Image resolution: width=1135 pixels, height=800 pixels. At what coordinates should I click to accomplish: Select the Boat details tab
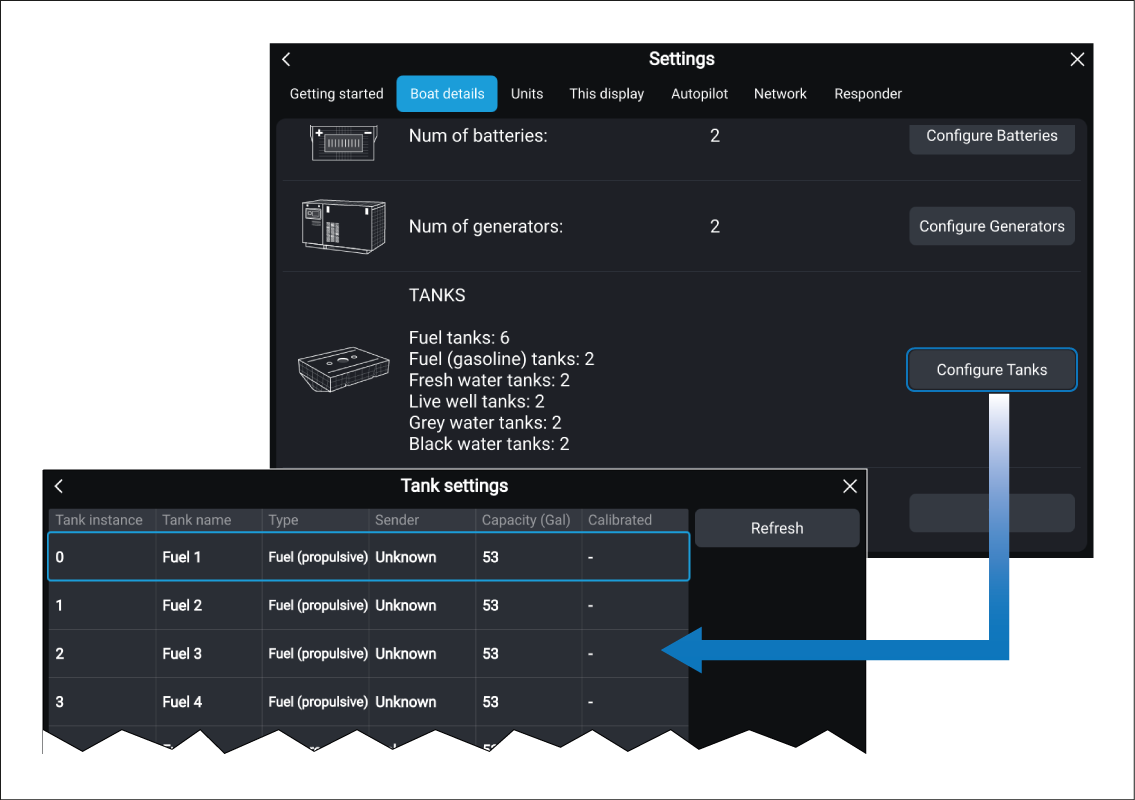[447, 94]
